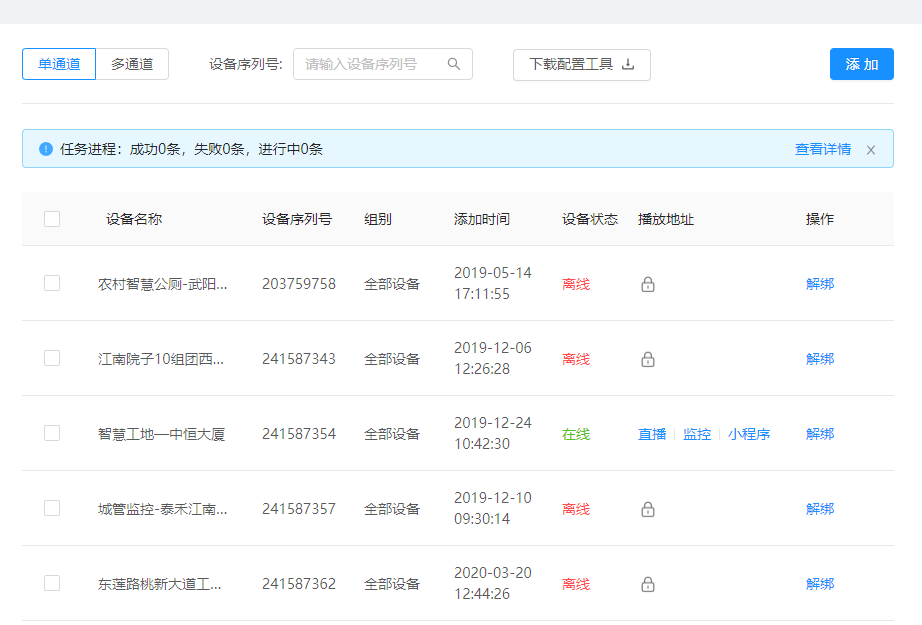This screenshot has height=625, width=922.
Task: Close the task progress banner
Action: click(x=871, y=150)
